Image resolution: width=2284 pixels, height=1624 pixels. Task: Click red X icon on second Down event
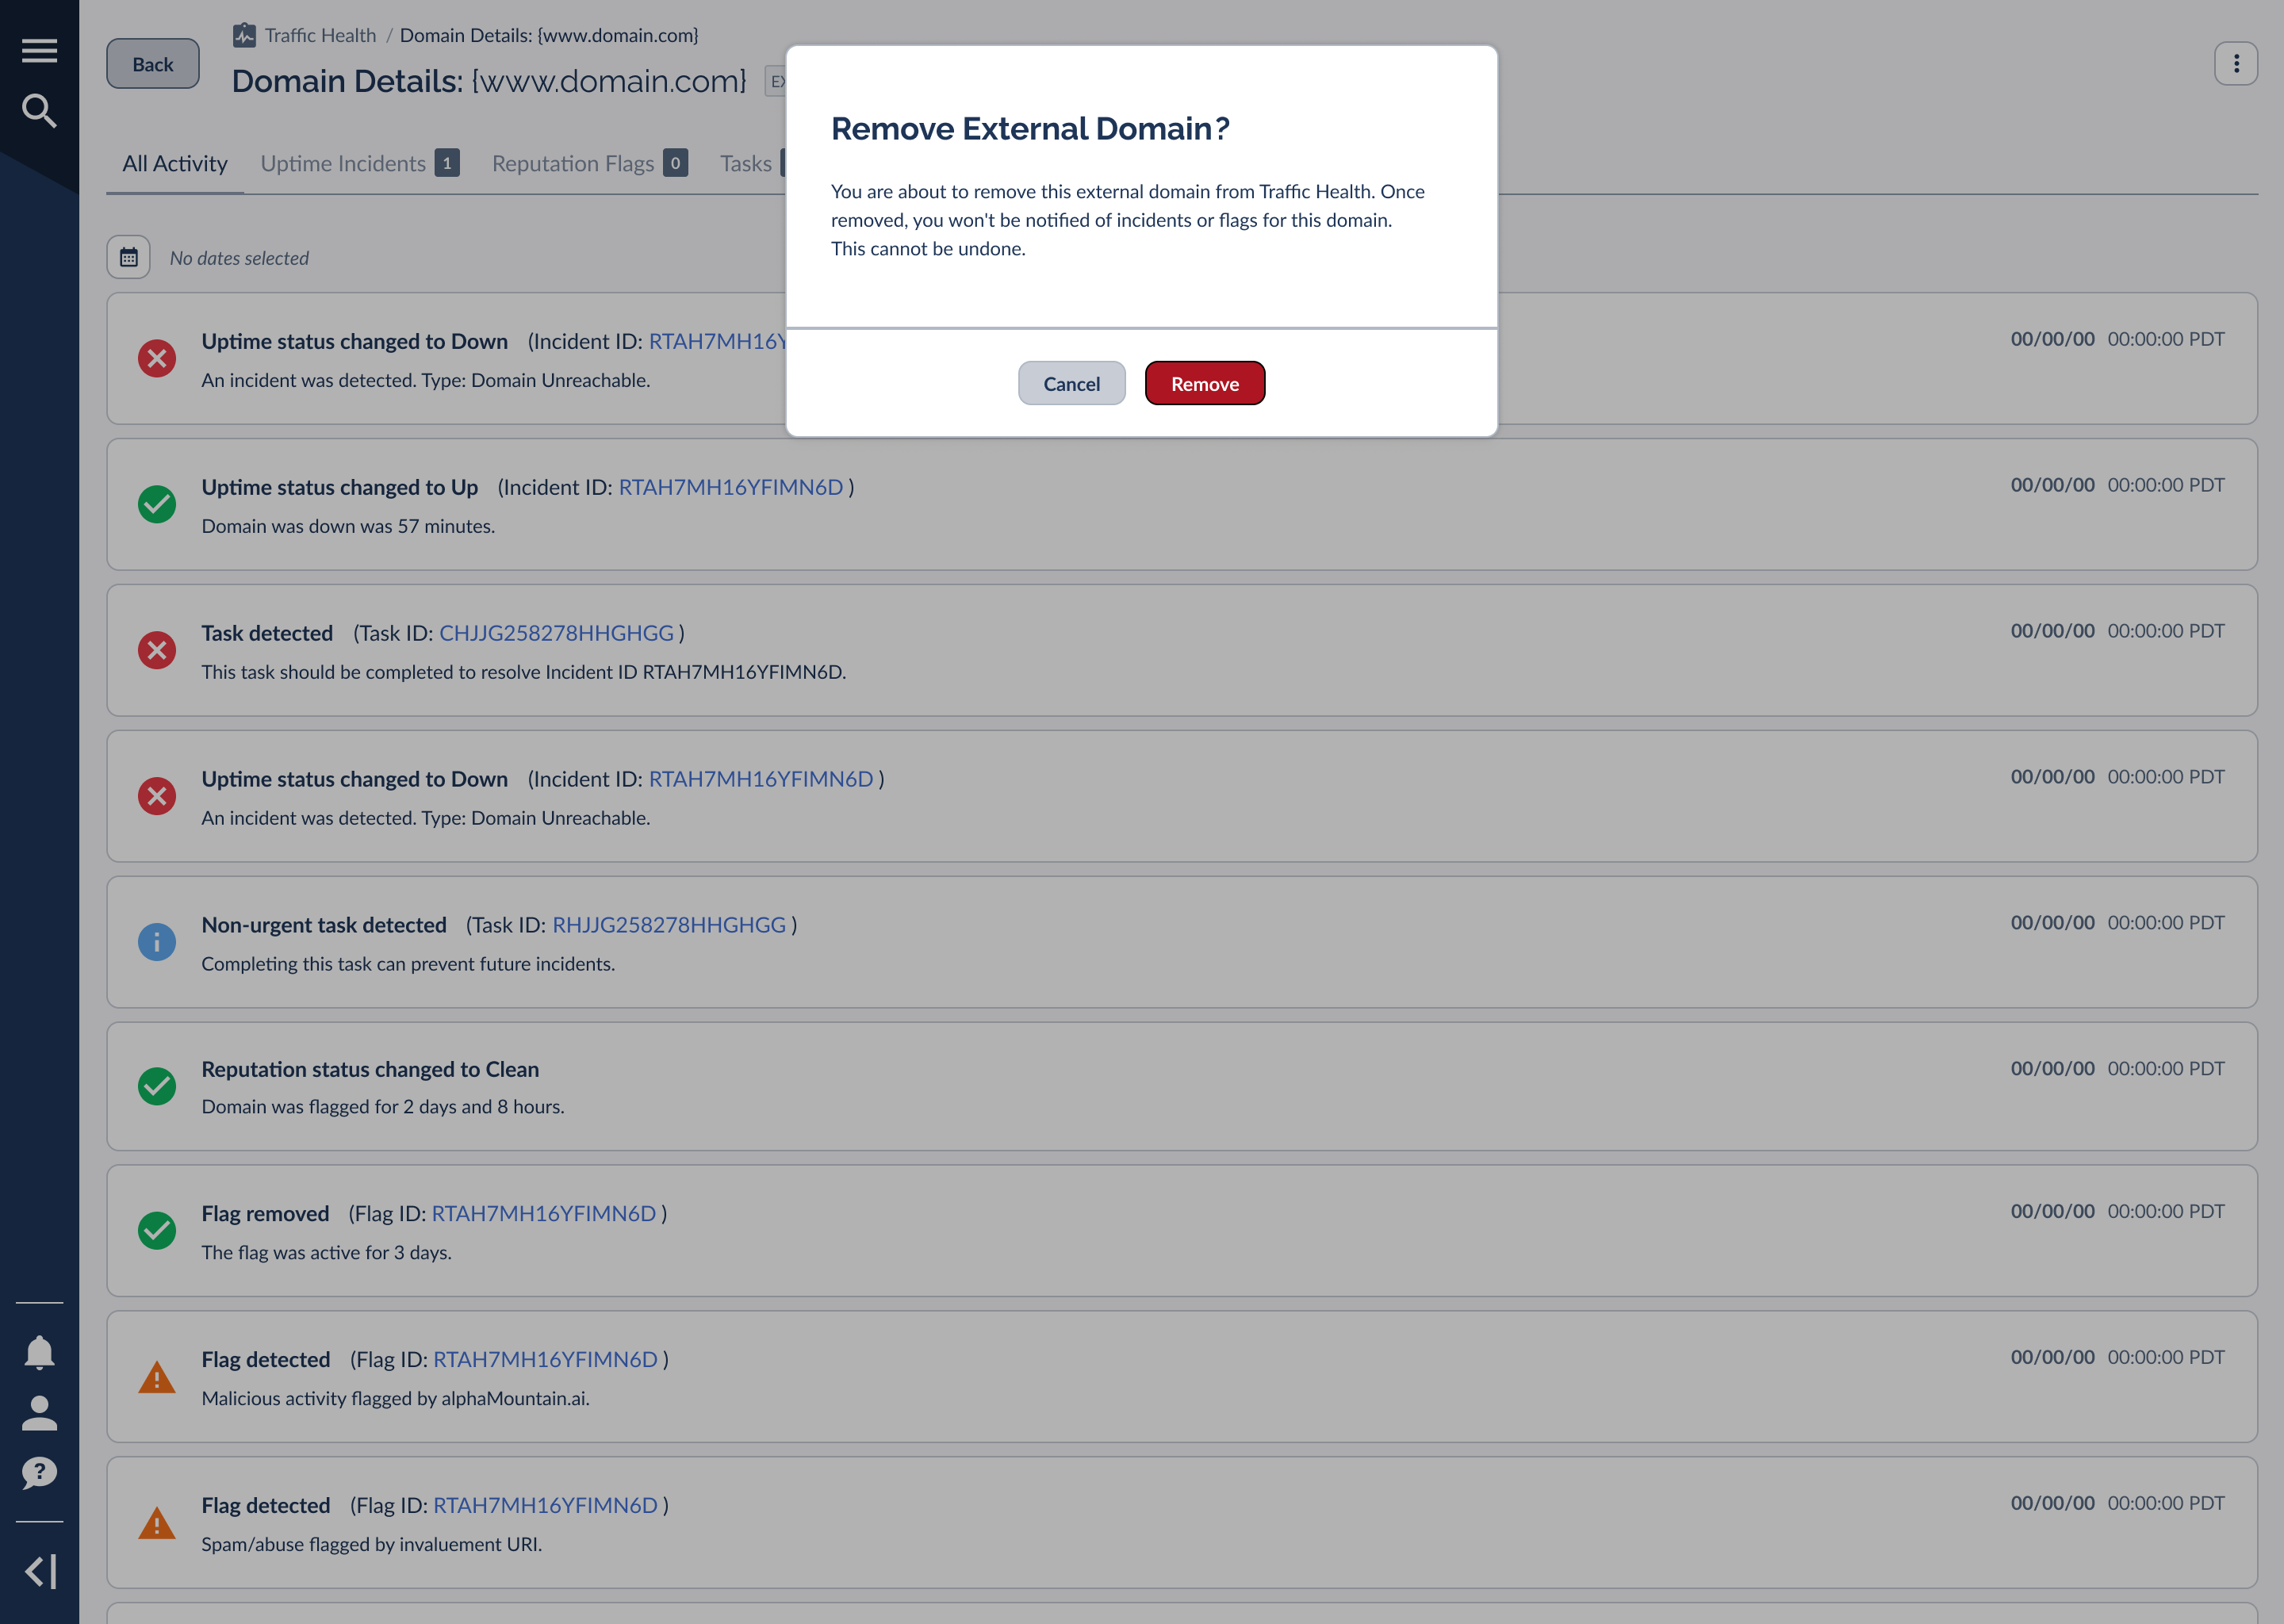coord(157,796)
